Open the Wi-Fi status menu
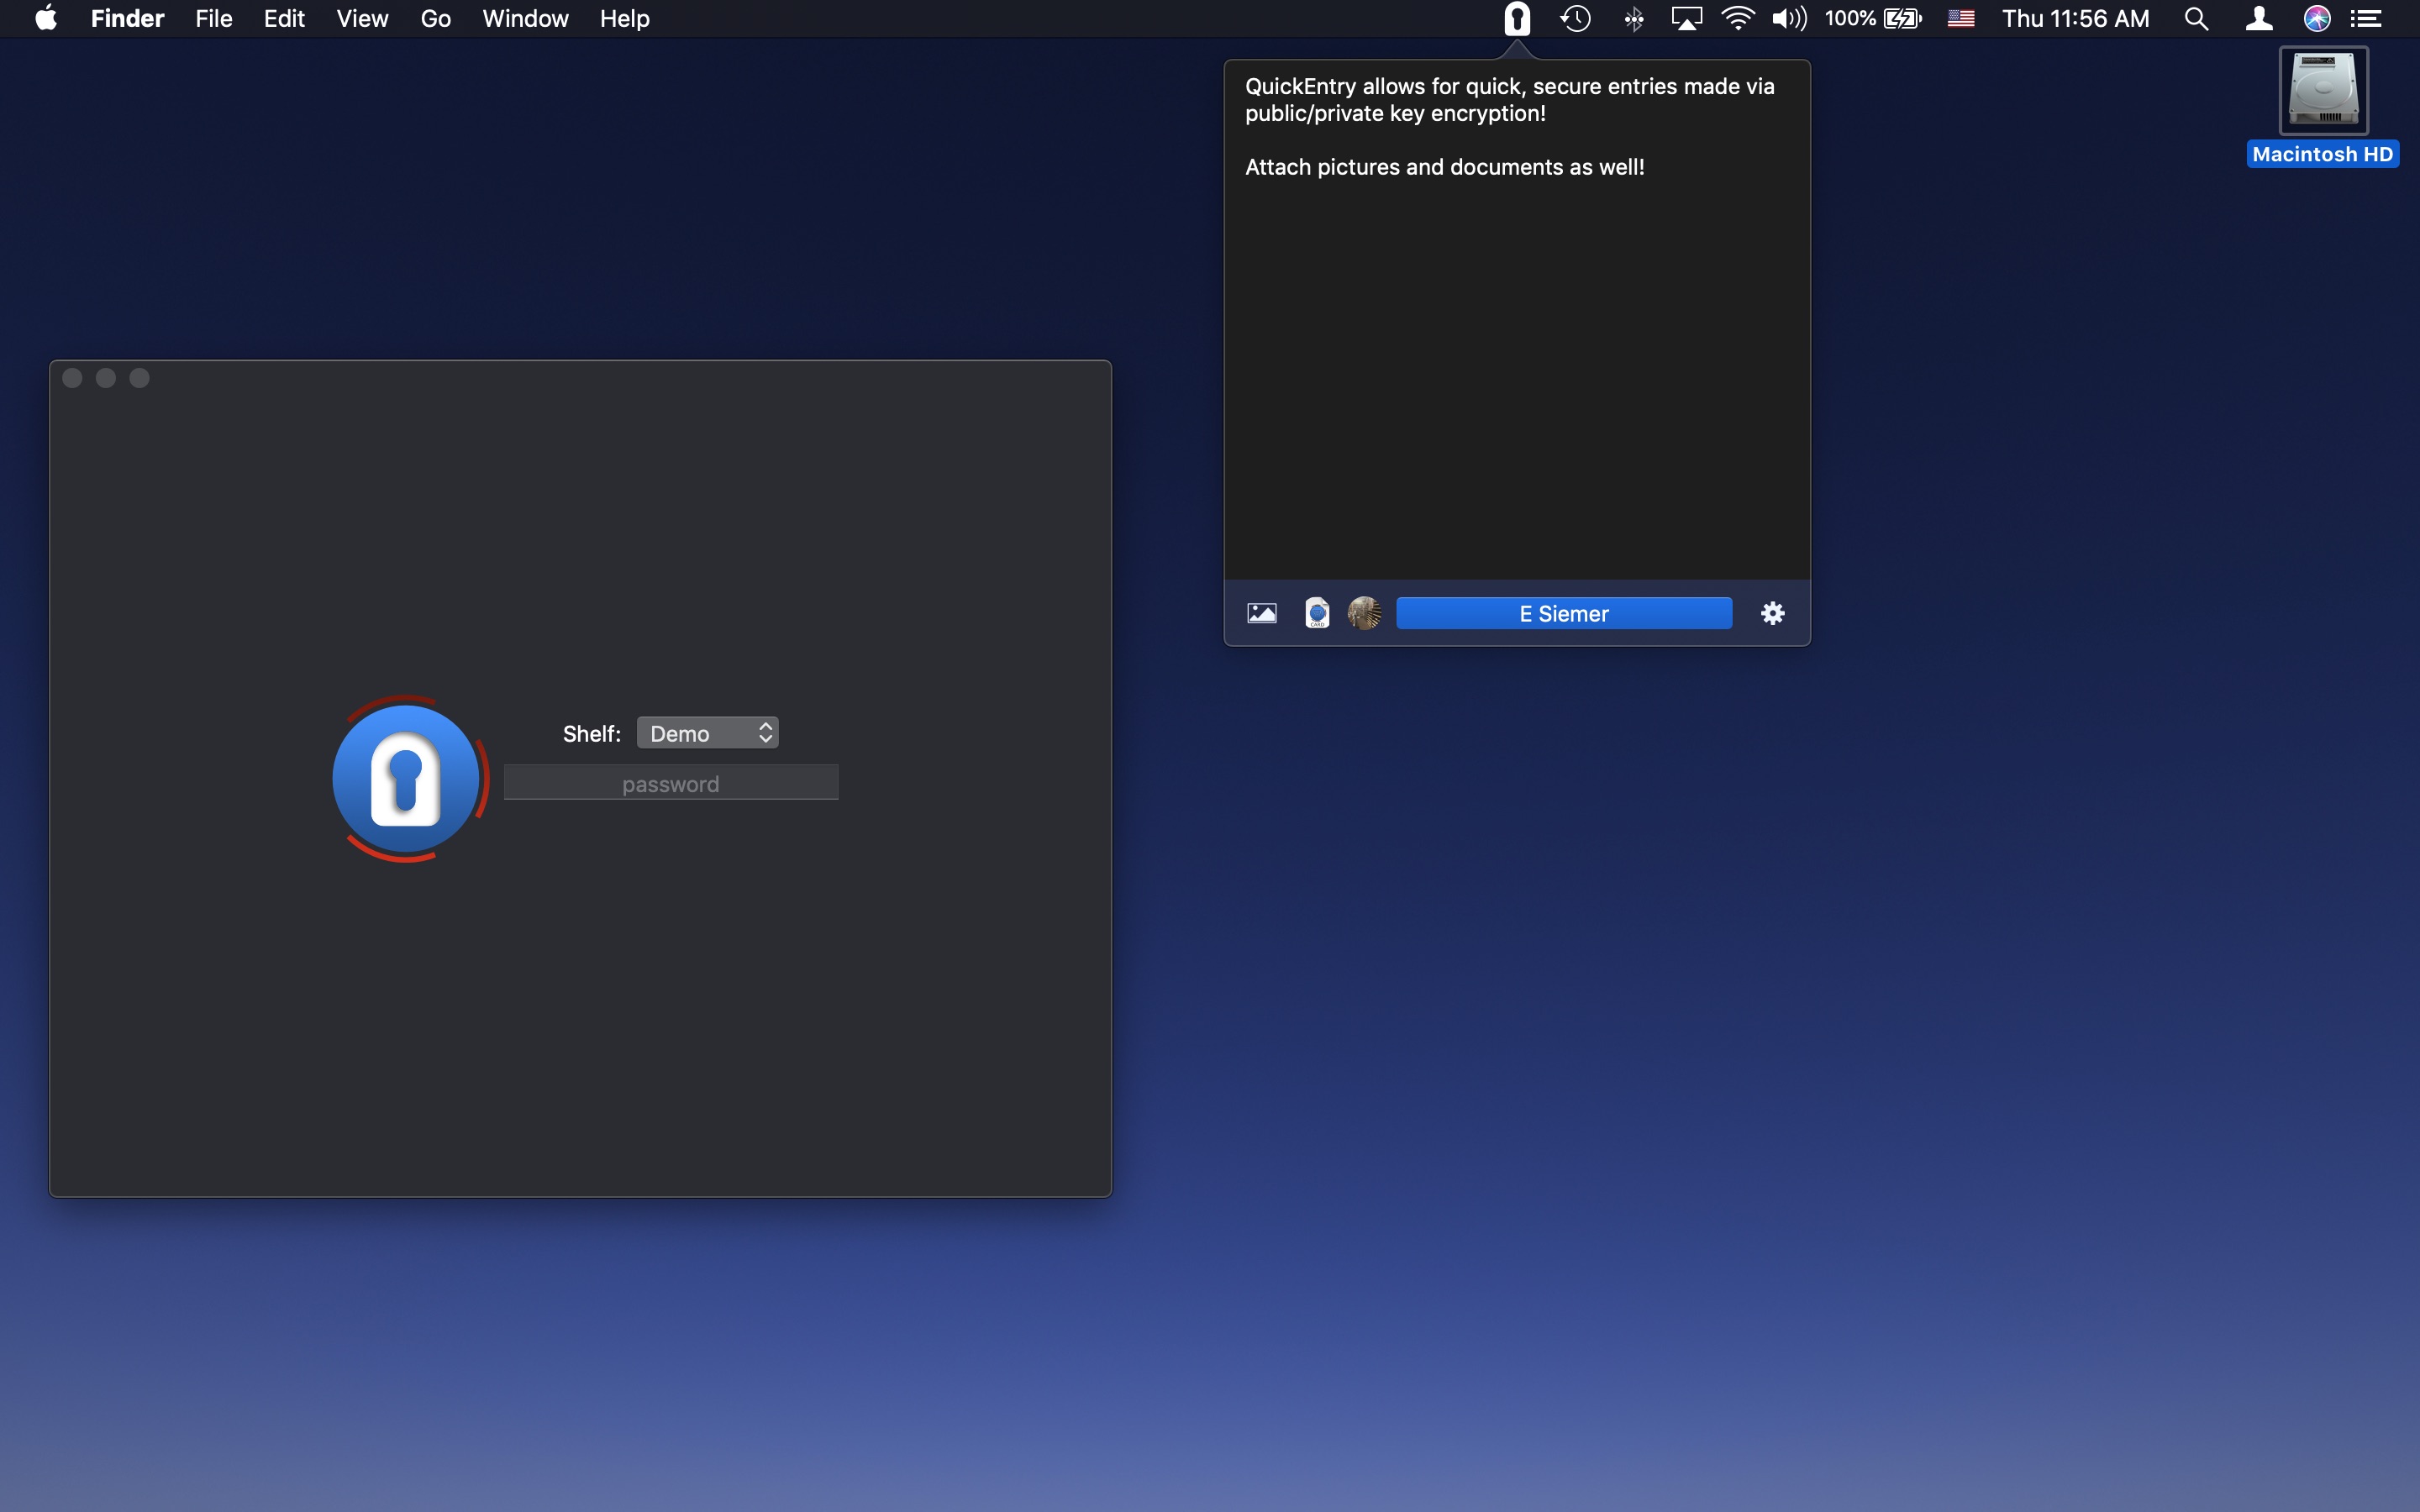 (1738, 19)
